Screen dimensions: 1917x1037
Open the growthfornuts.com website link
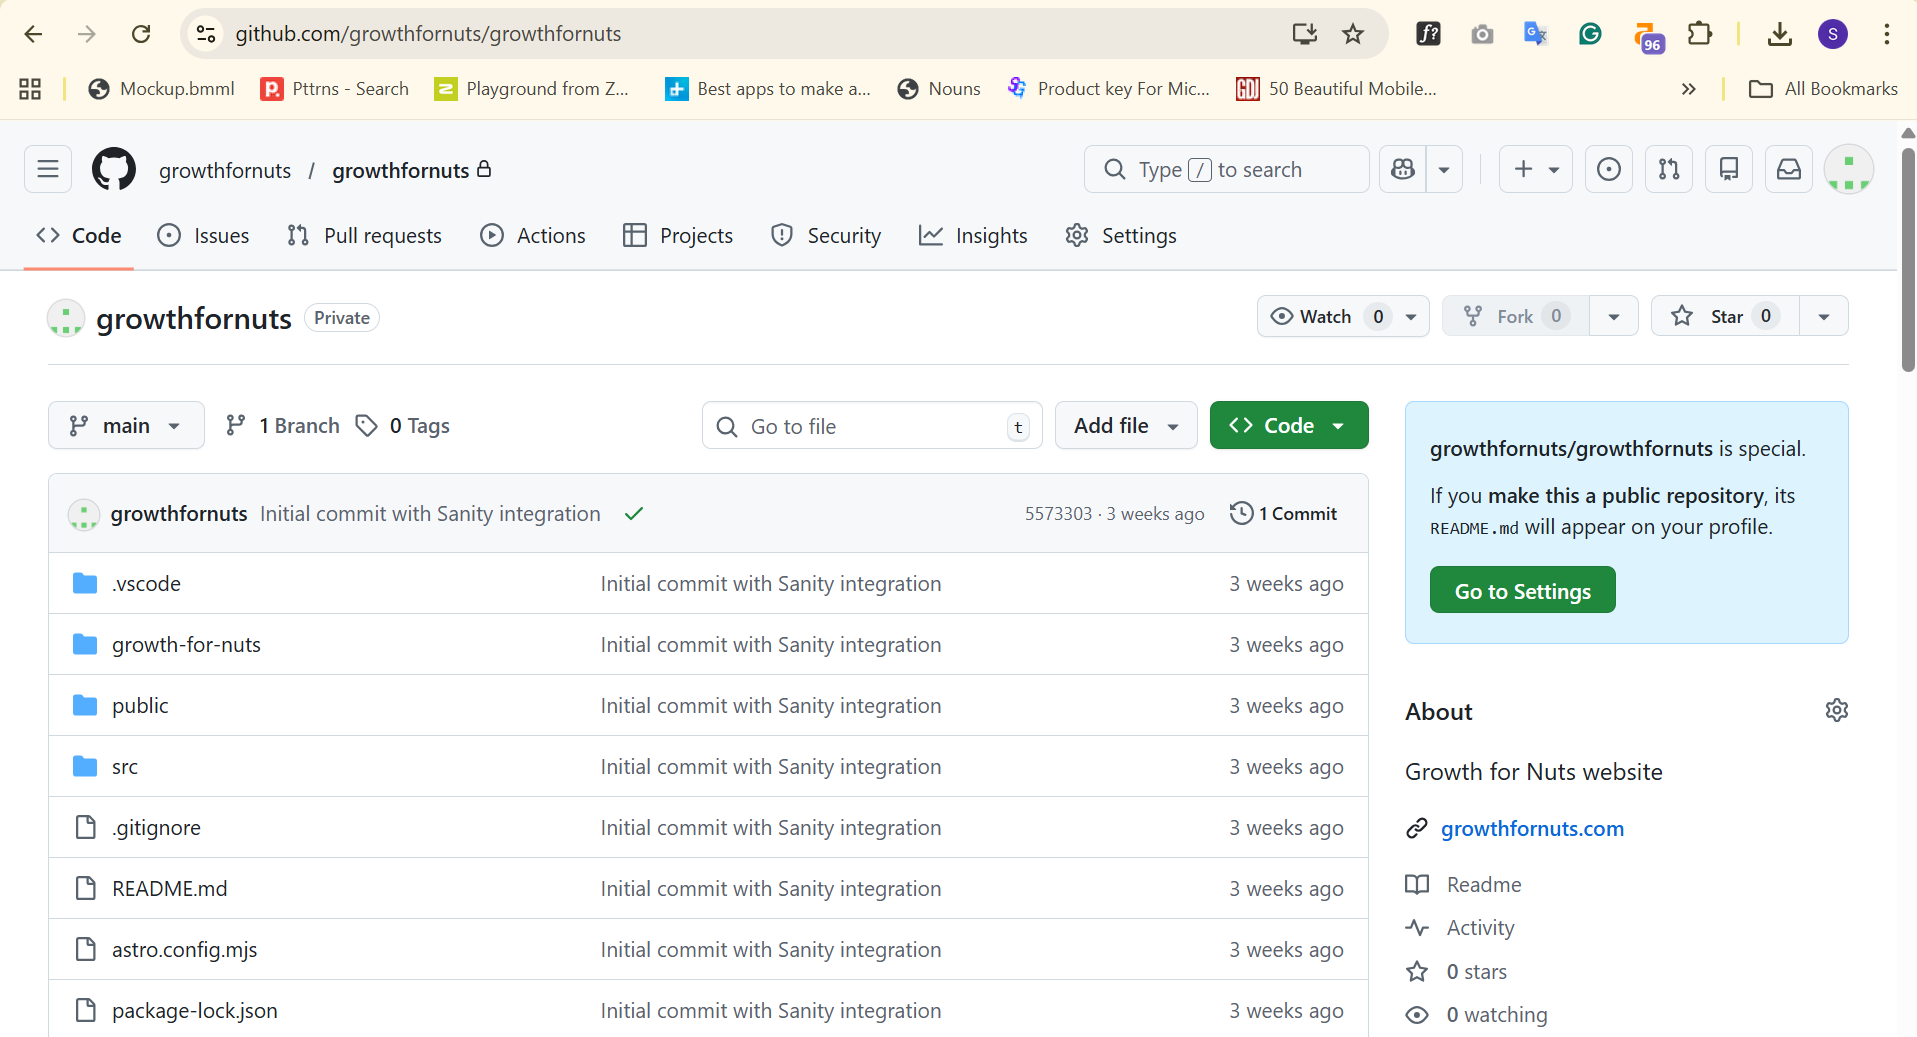point(1532,829)
